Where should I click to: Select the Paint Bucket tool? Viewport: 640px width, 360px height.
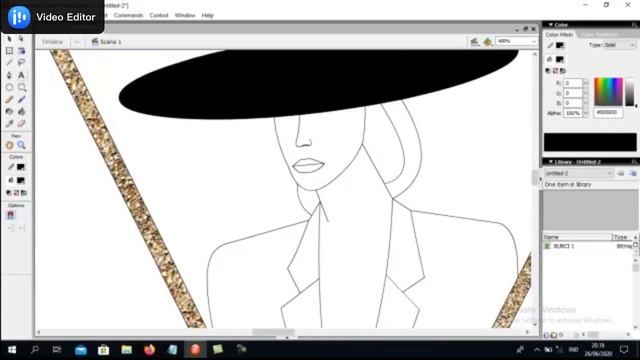(x=21, y=111)
